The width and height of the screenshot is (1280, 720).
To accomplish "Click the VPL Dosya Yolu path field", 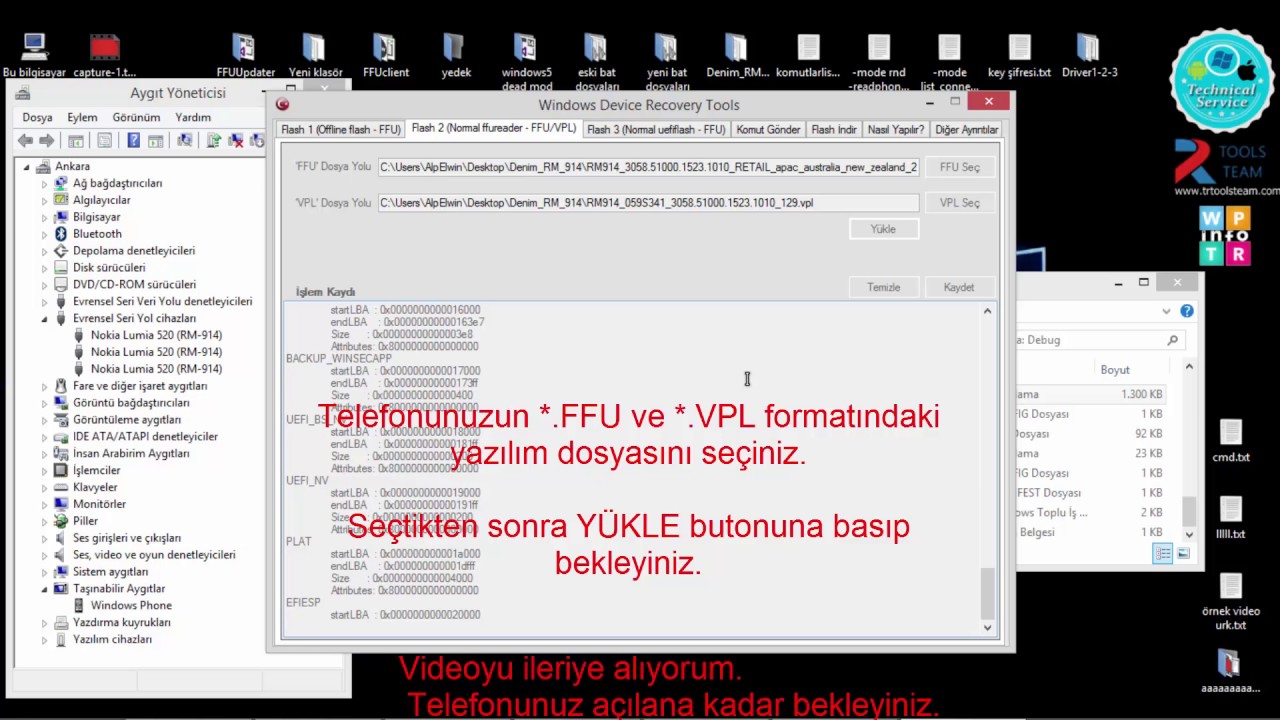I will pyautogui.click(x=648, y=202).
